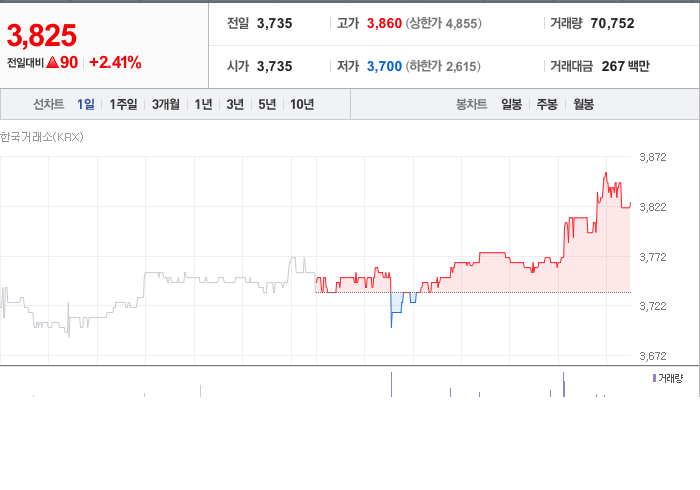Switch to the 3개월 chart range

[166, 104]
